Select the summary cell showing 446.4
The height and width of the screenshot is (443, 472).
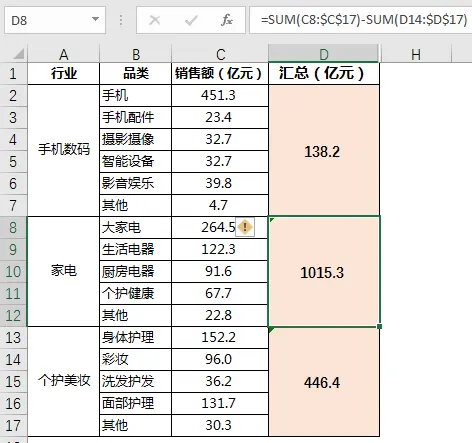point(324,382)
